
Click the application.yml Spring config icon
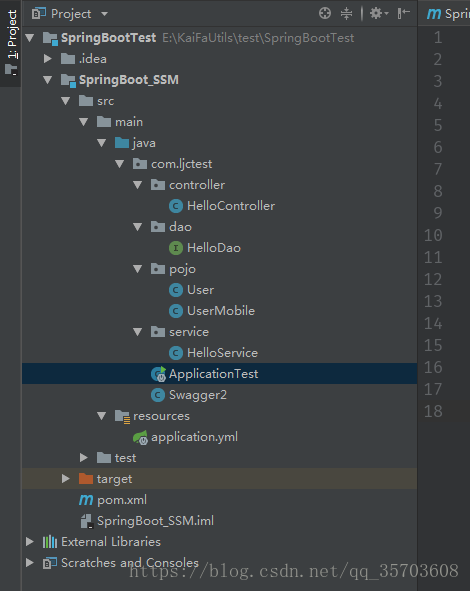[x=140, y=437]
